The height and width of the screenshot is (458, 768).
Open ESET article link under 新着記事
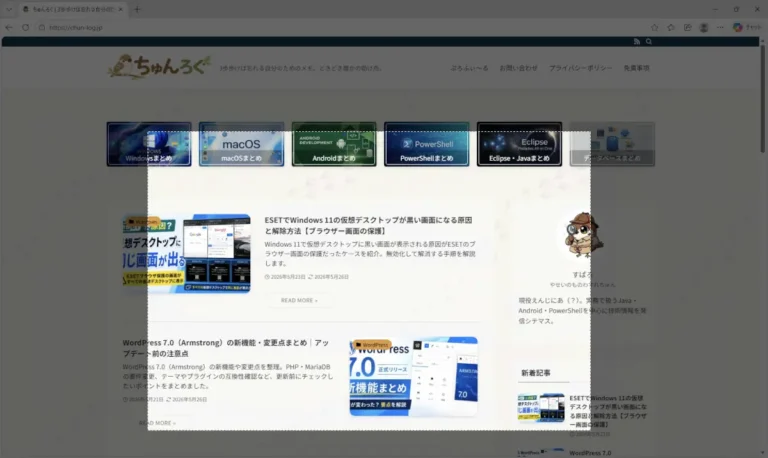pyautogui.click(x=608, y=411)
